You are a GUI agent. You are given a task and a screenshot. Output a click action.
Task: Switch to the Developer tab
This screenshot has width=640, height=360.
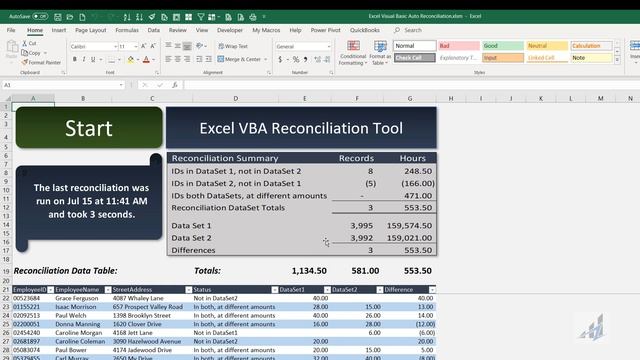pos(230,30)
